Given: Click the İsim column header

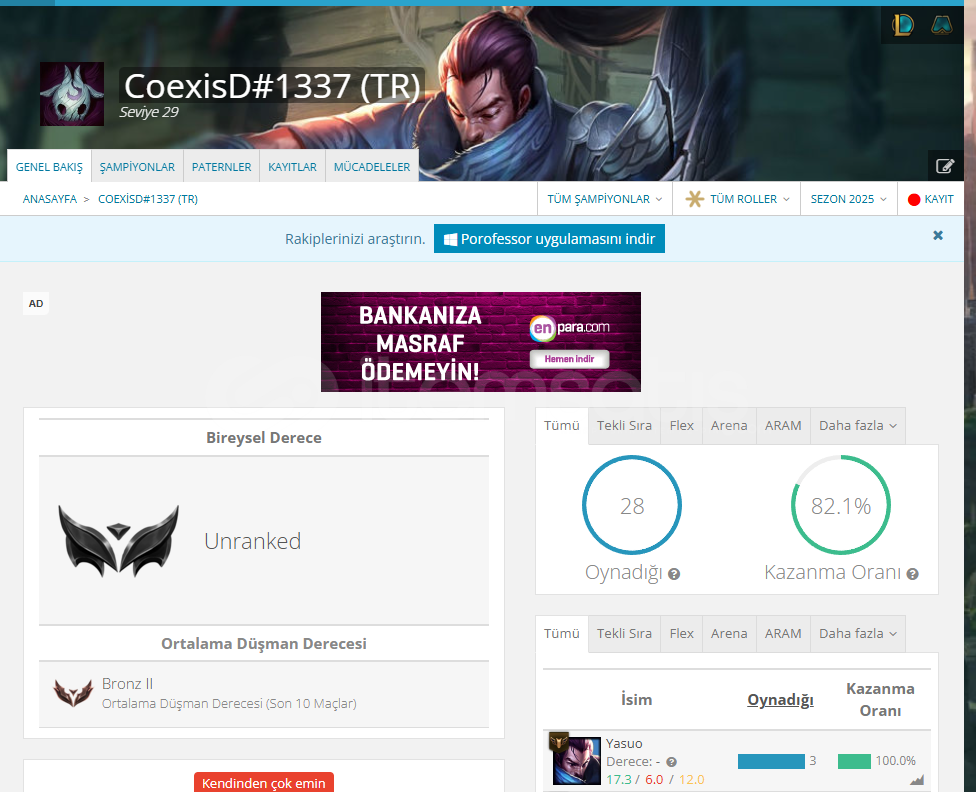Looking at the screenshot, I should pyautogui.click(x=636, y=700).
